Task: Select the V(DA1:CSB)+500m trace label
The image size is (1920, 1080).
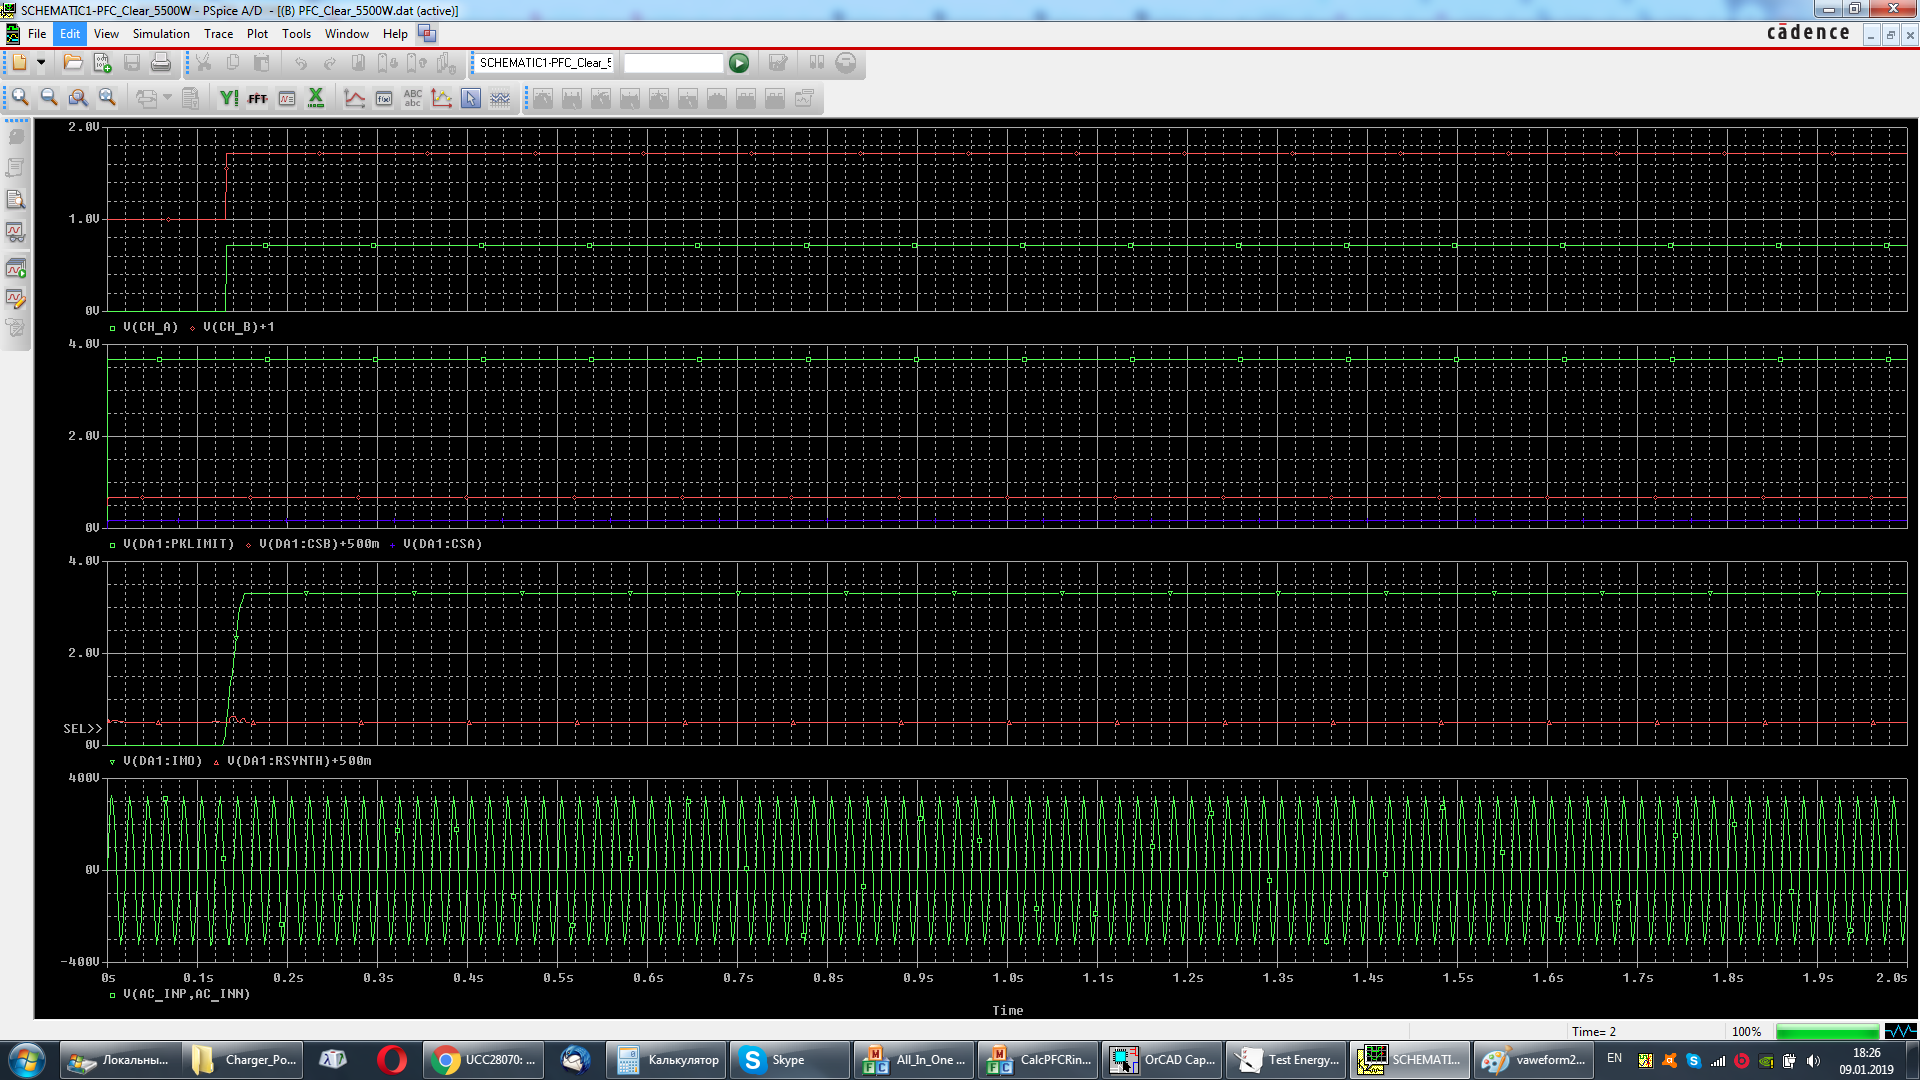Action: pyautogui.click(x=319, y=544)
